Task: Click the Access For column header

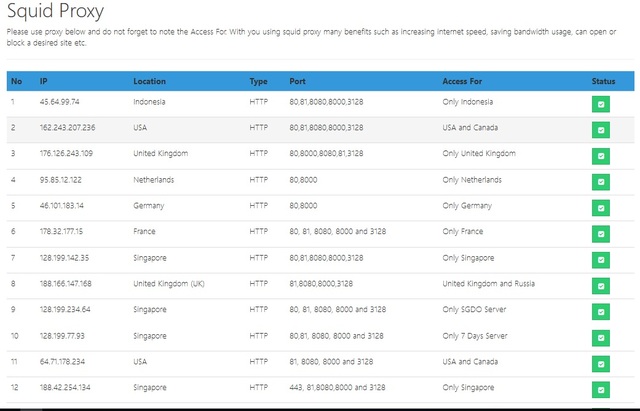Action: tap(462, 81)
